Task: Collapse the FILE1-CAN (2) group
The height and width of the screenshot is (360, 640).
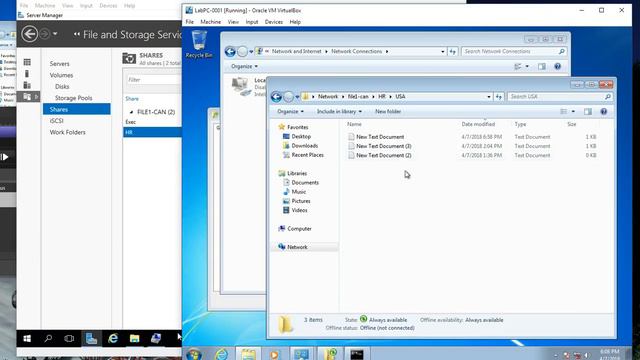Action: click(x=131, y=112)
